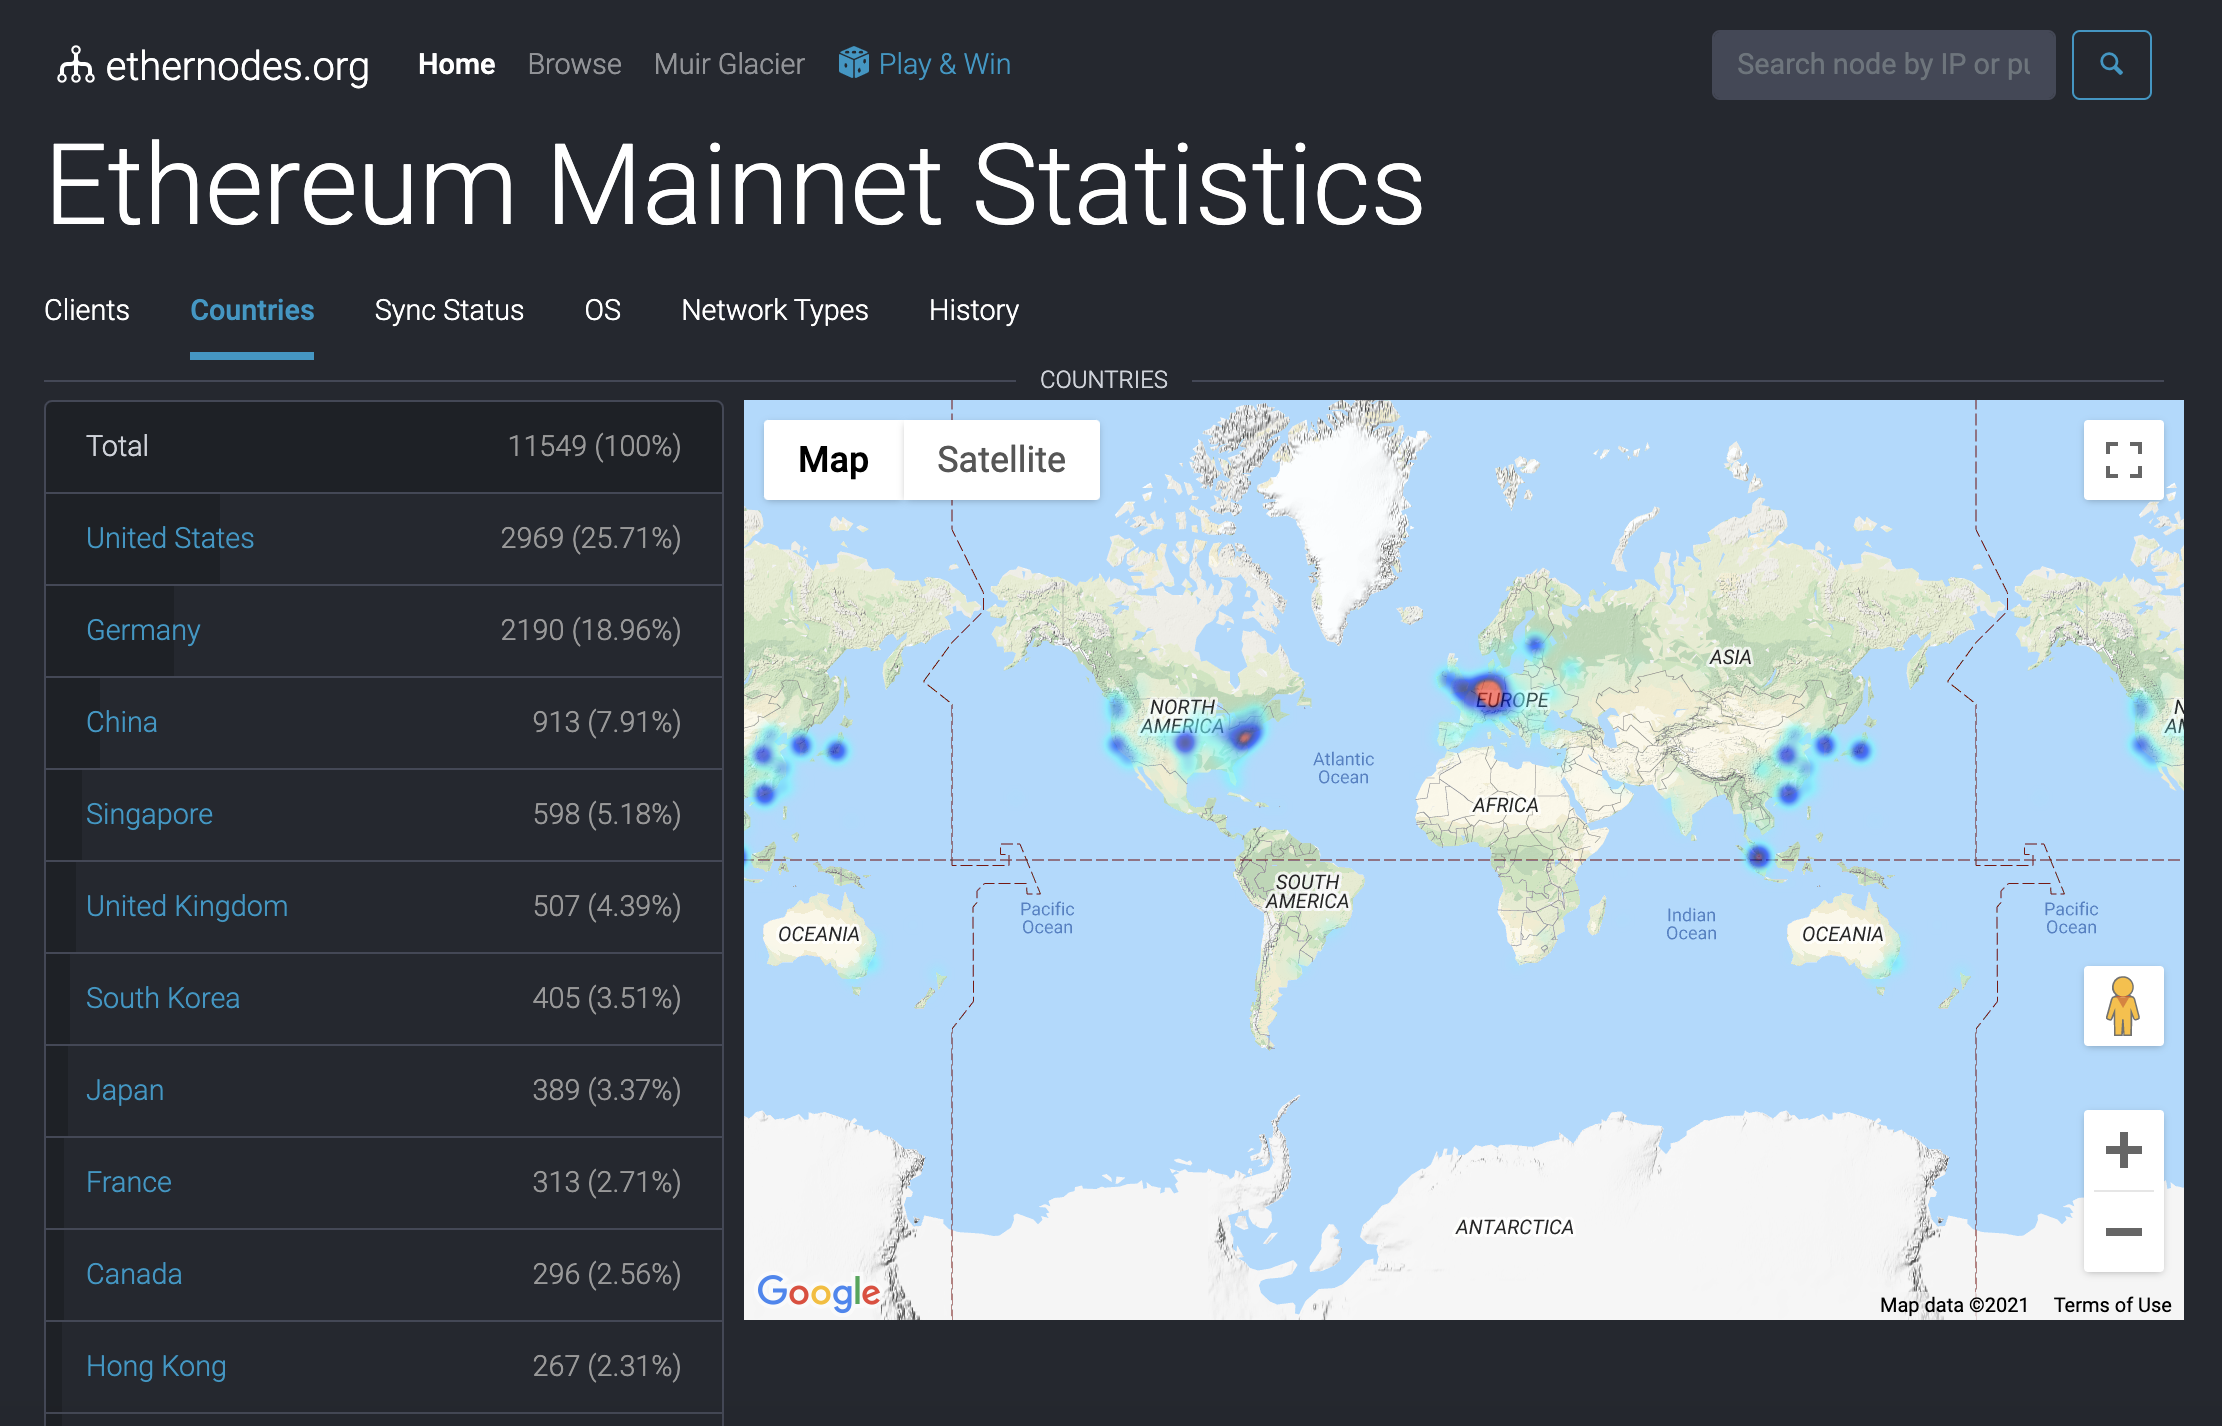The height and width of the screenshot is (1426, 2222).
Task: Click the Total 11549 (100%) row
Action: (x=384, y=446)
